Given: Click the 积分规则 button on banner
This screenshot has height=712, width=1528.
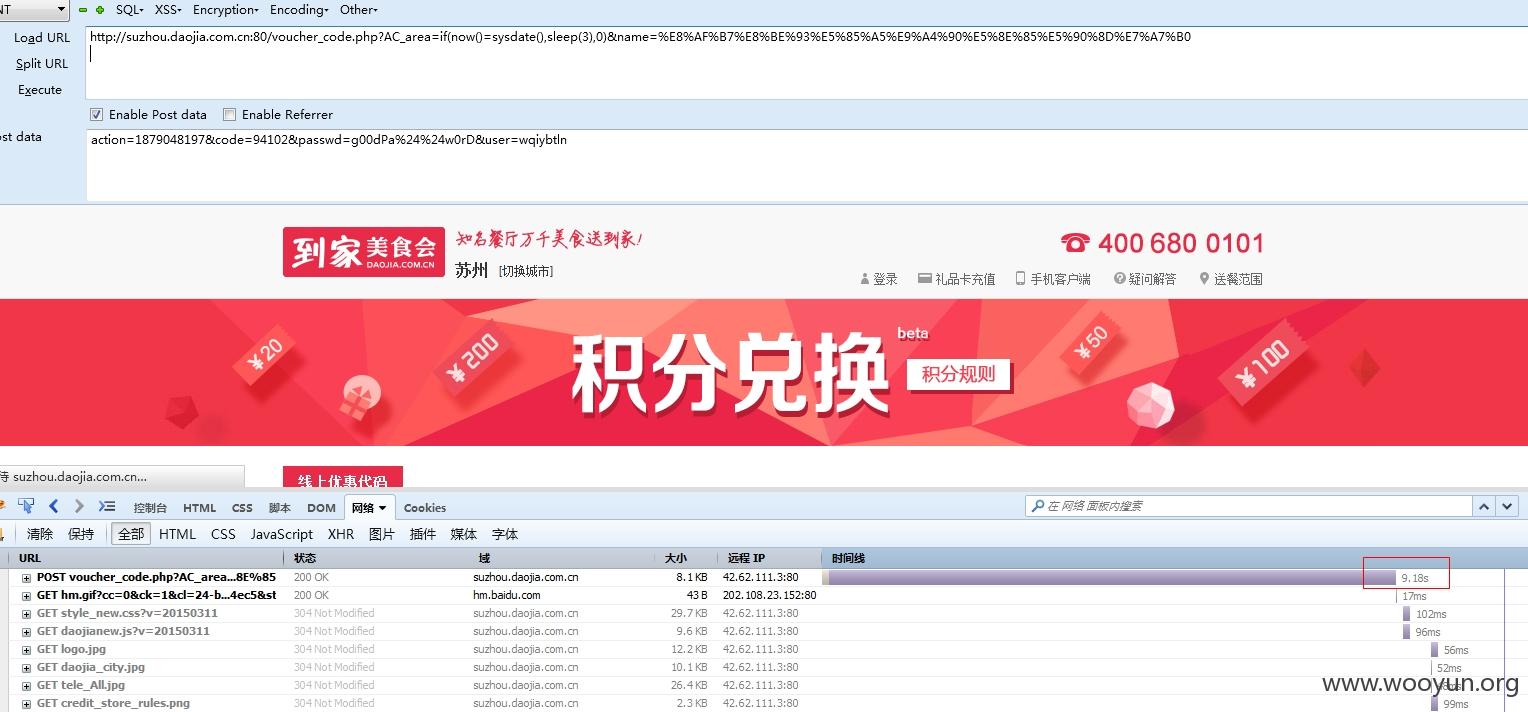Looking at the screenshot, I should click(959, 375).
